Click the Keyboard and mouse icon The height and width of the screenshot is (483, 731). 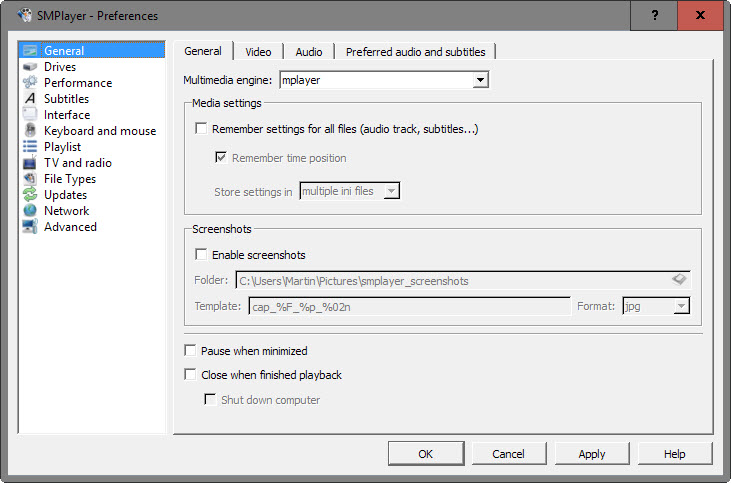(x=30, y=130)
